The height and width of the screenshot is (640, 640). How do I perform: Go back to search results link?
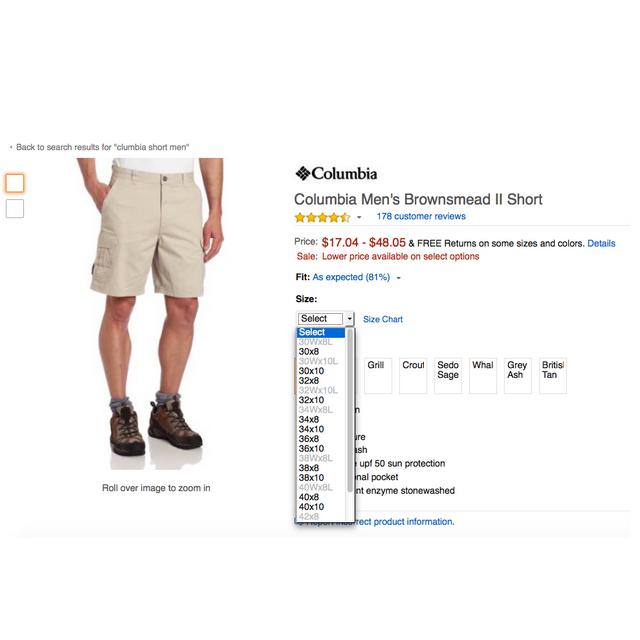pyautogui.click(x=102, y=147)
